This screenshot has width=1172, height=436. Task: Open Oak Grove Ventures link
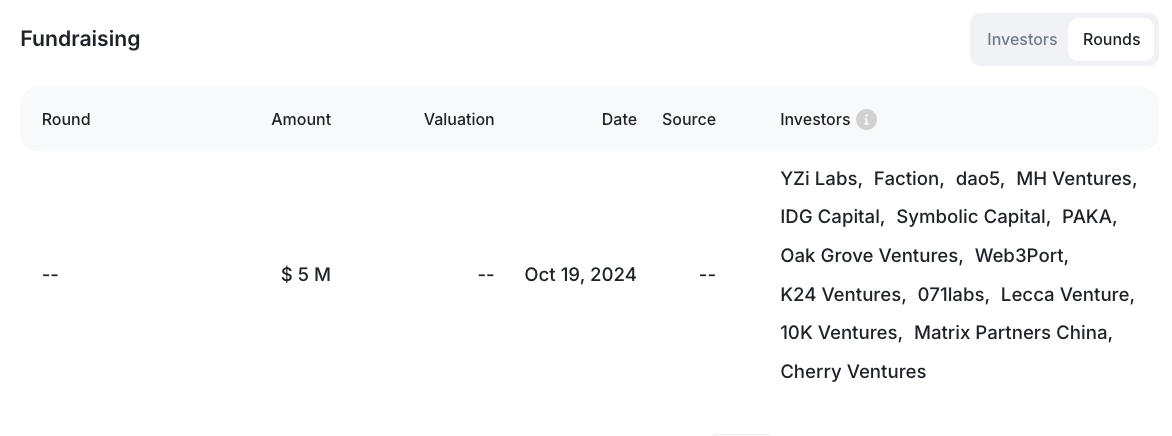869,256
